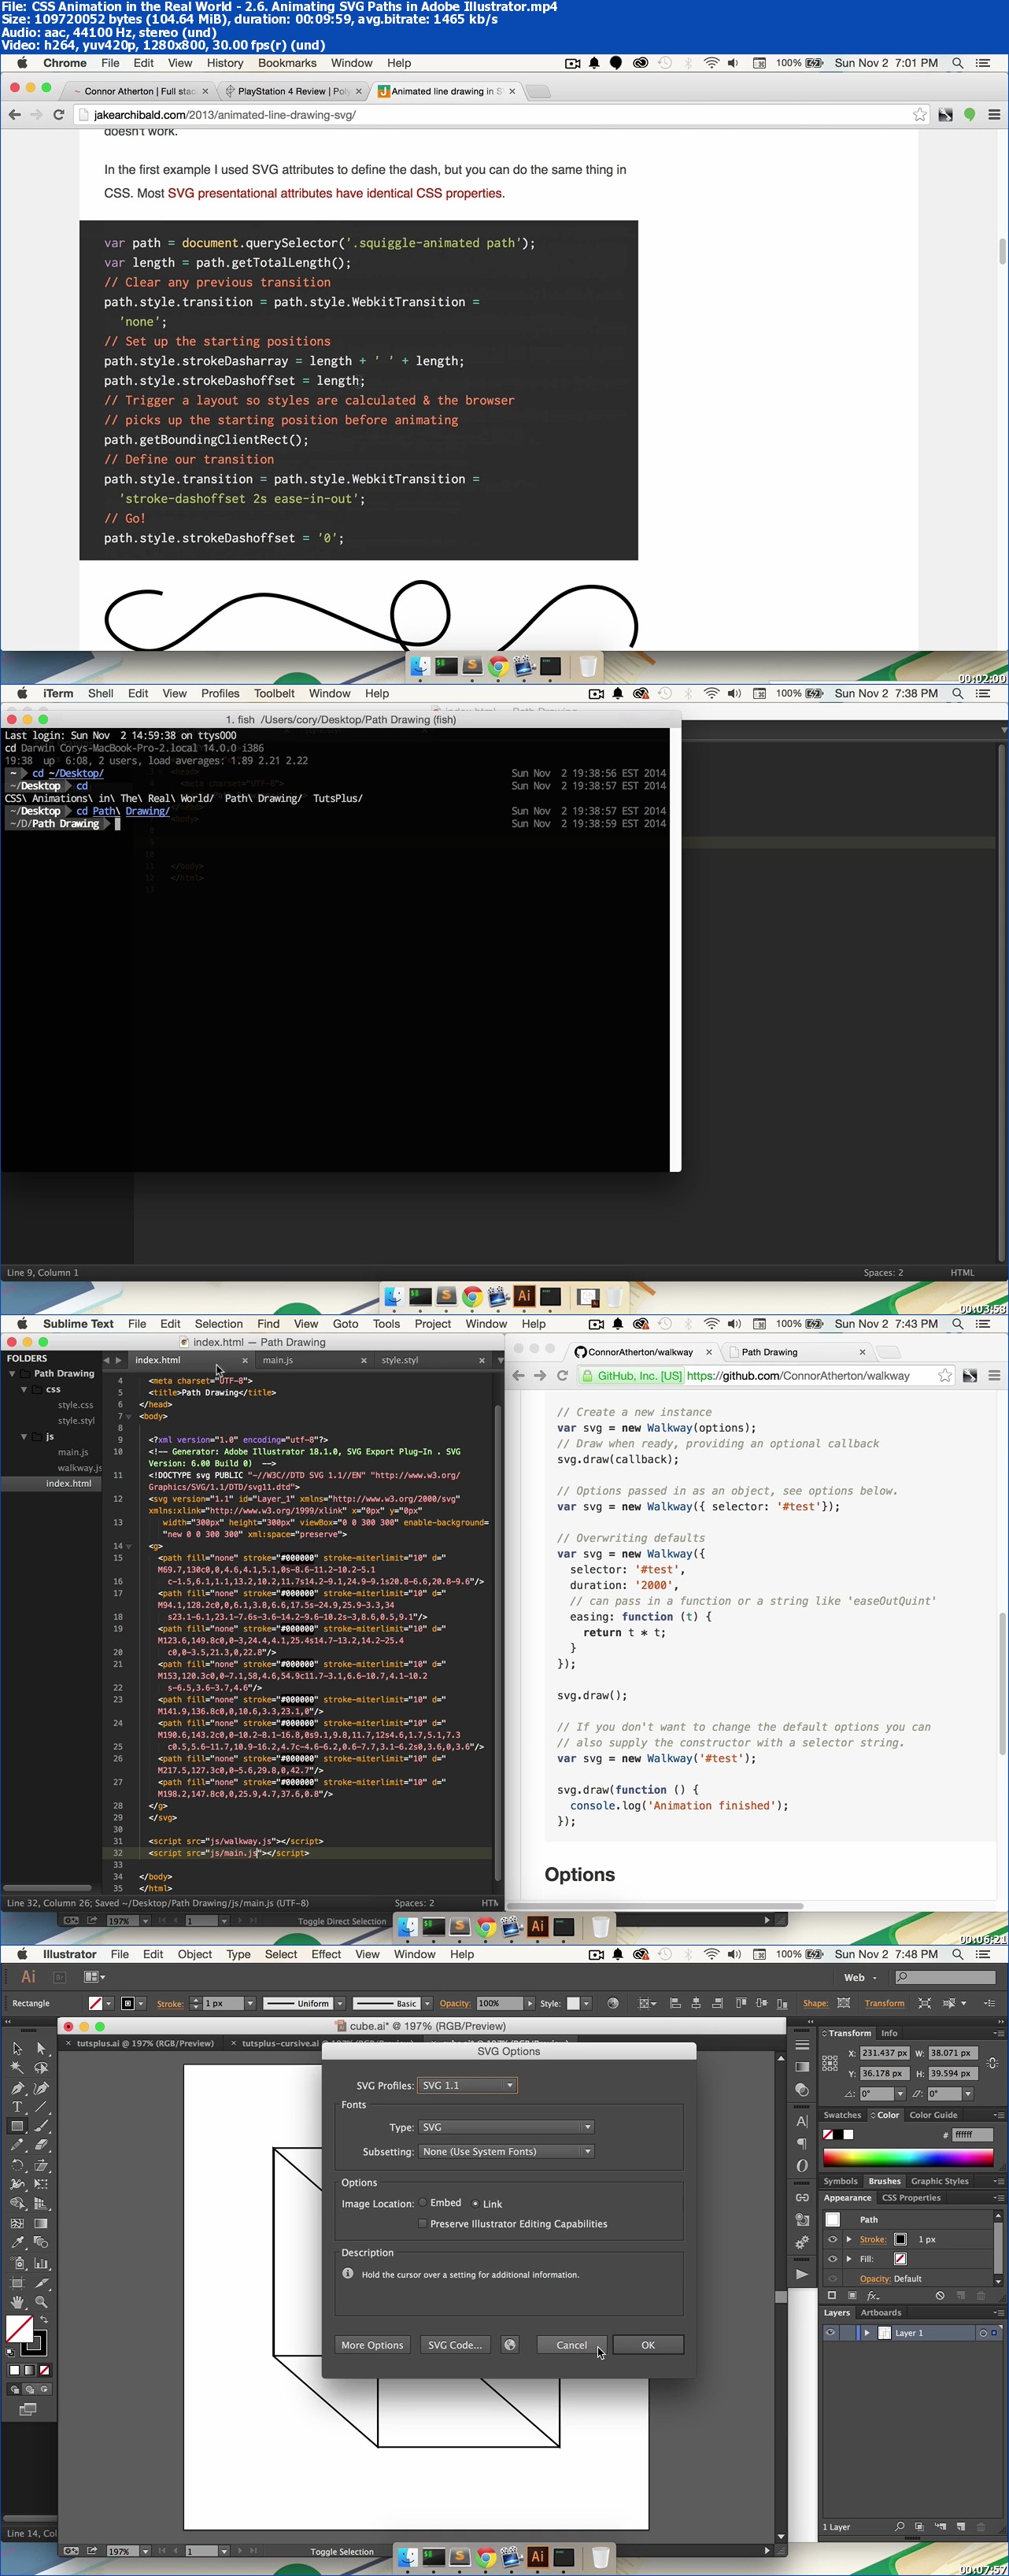The image size is (1009, 2576).
Task: Click the globe preview icon in SVG Options
Action: tap(510, 2344)
